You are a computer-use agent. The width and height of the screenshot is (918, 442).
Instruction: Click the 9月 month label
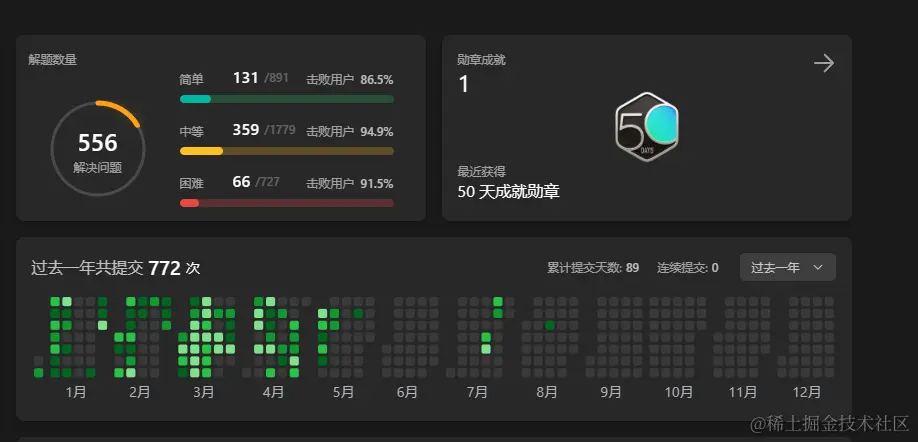coord(611,392)
